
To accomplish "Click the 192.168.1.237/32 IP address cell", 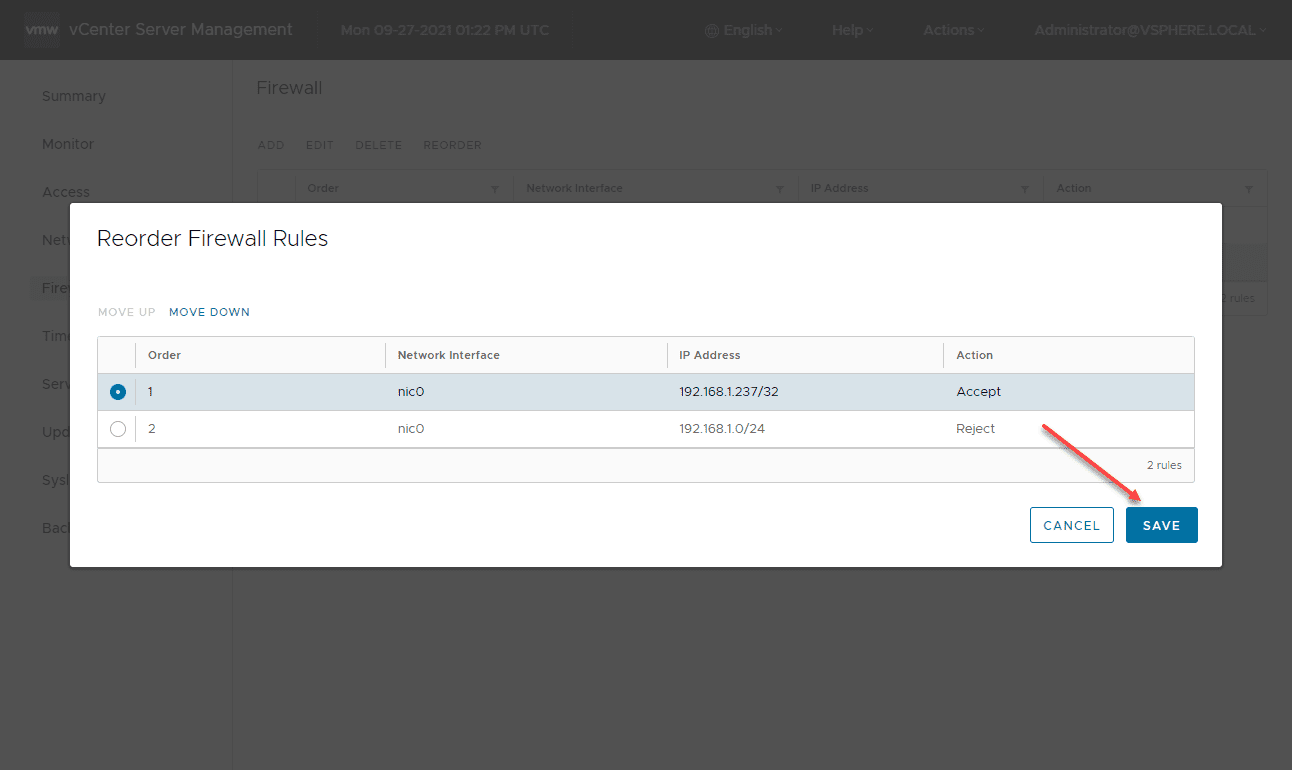I will coord(728,392).
